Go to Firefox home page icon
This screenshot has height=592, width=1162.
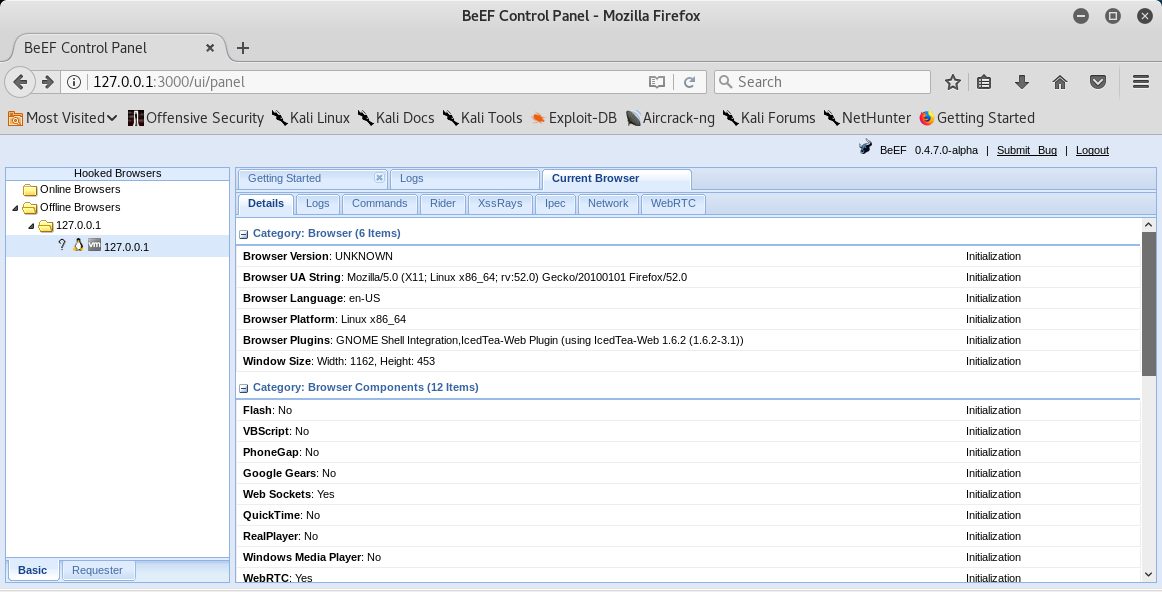click(1060, 82)
